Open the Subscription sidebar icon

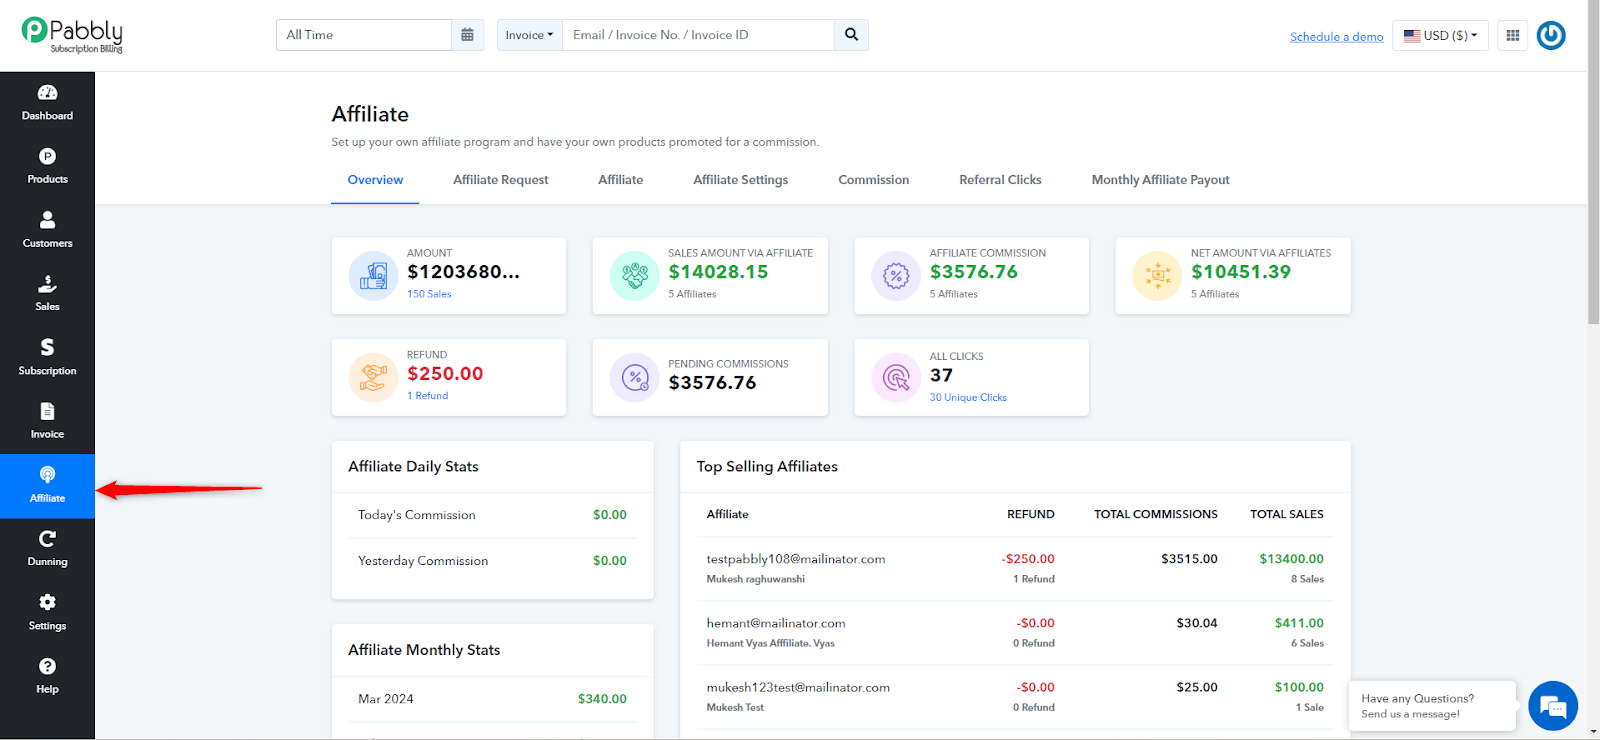click(47, 358)
